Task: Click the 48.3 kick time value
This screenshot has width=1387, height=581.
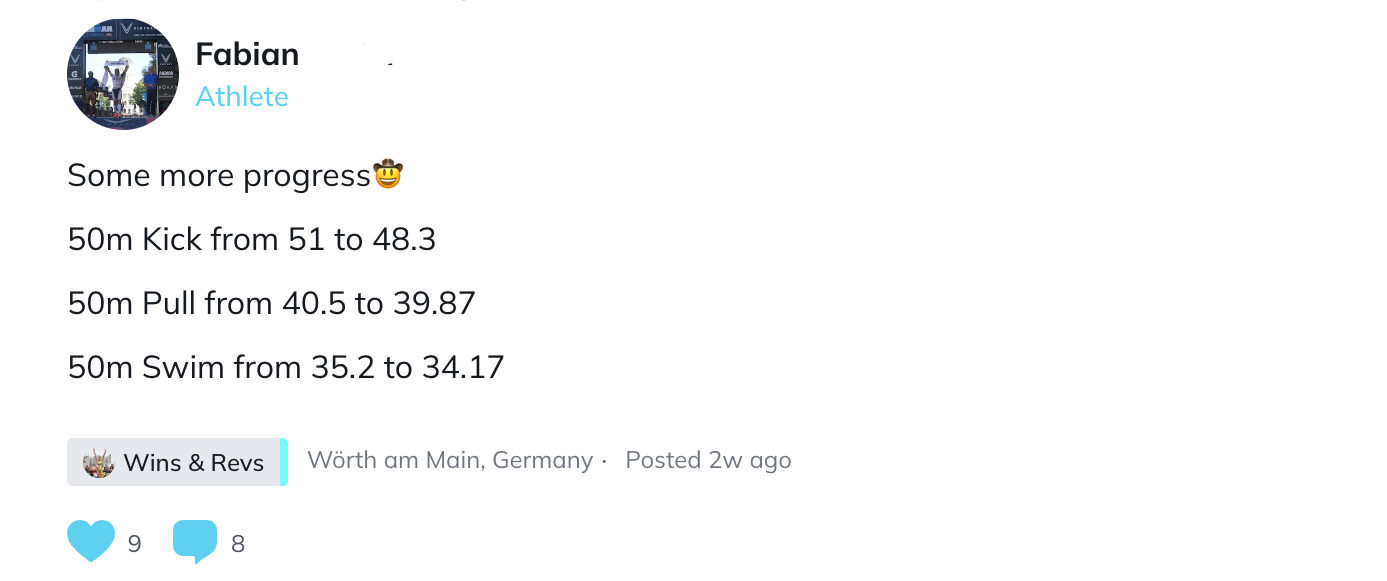Action: (x=404, y=240)
